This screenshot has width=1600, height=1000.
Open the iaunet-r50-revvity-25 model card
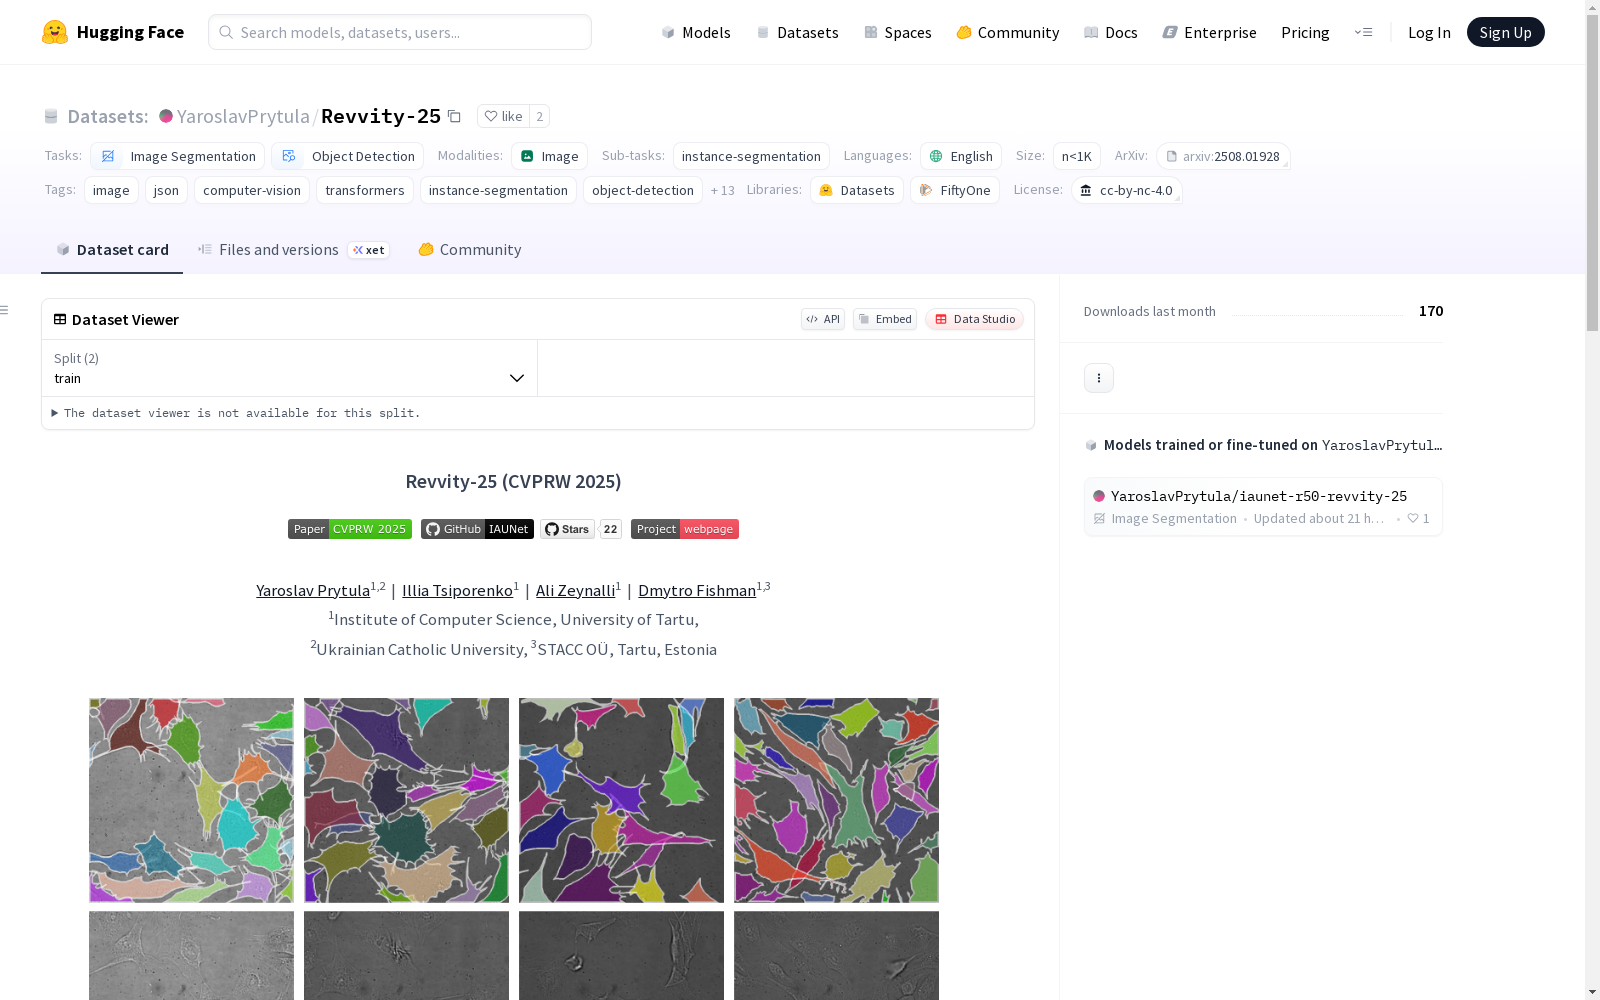[x=1263, y=507]
